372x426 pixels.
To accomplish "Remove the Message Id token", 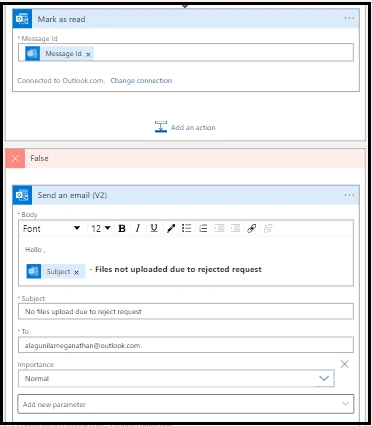I will [88, 54].
